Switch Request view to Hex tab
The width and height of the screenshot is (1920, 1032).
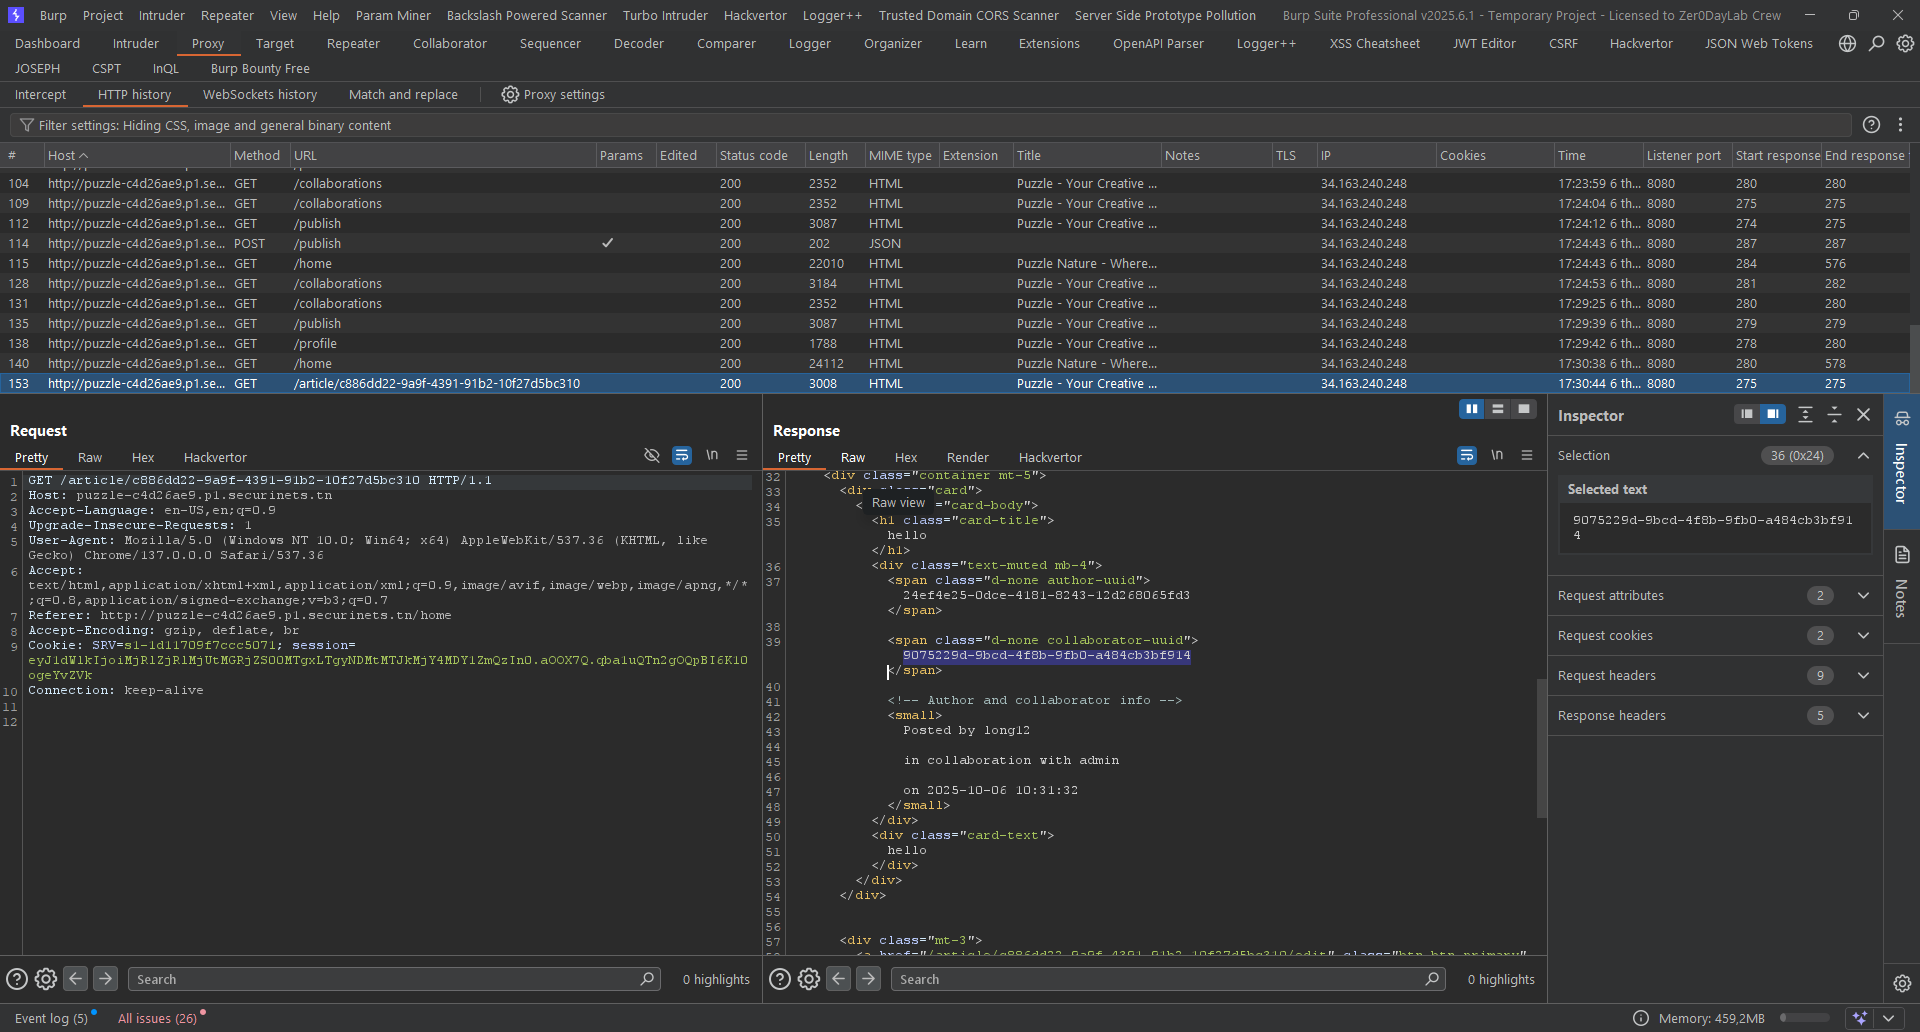coord(143,457)
